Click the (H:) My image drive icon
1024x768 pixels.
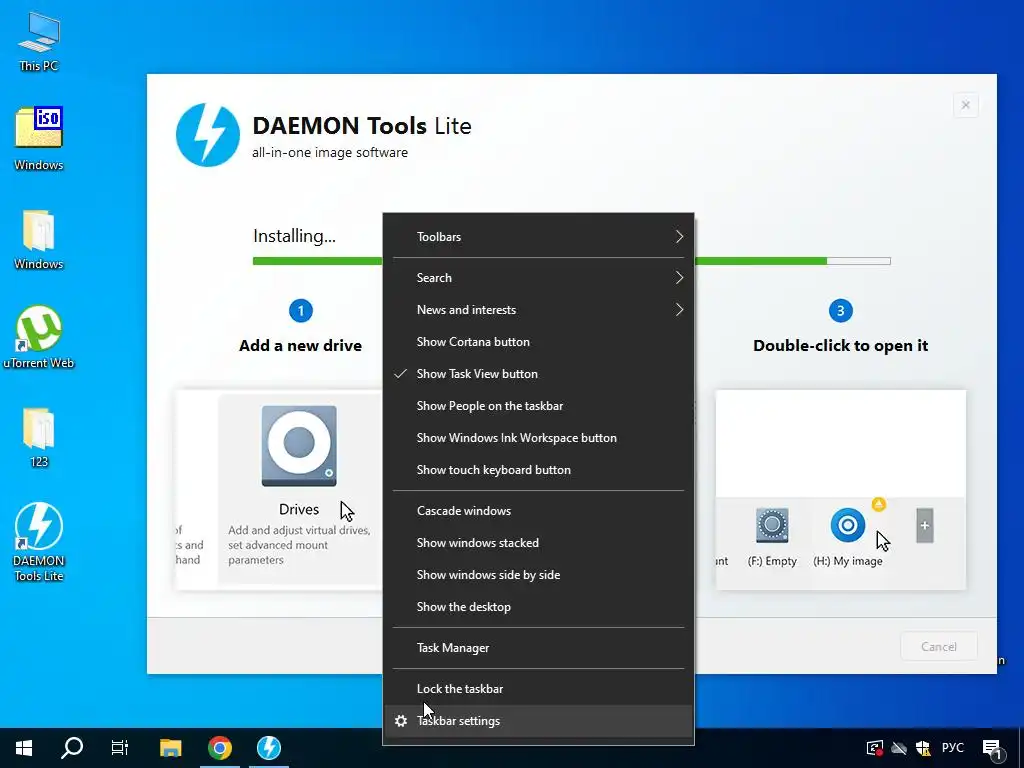click(x=848, y=525)
